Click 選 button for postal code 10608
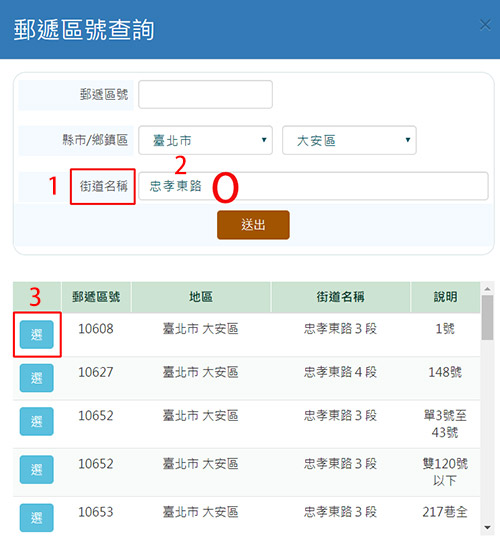500x547 pixels. click(37, 334)
